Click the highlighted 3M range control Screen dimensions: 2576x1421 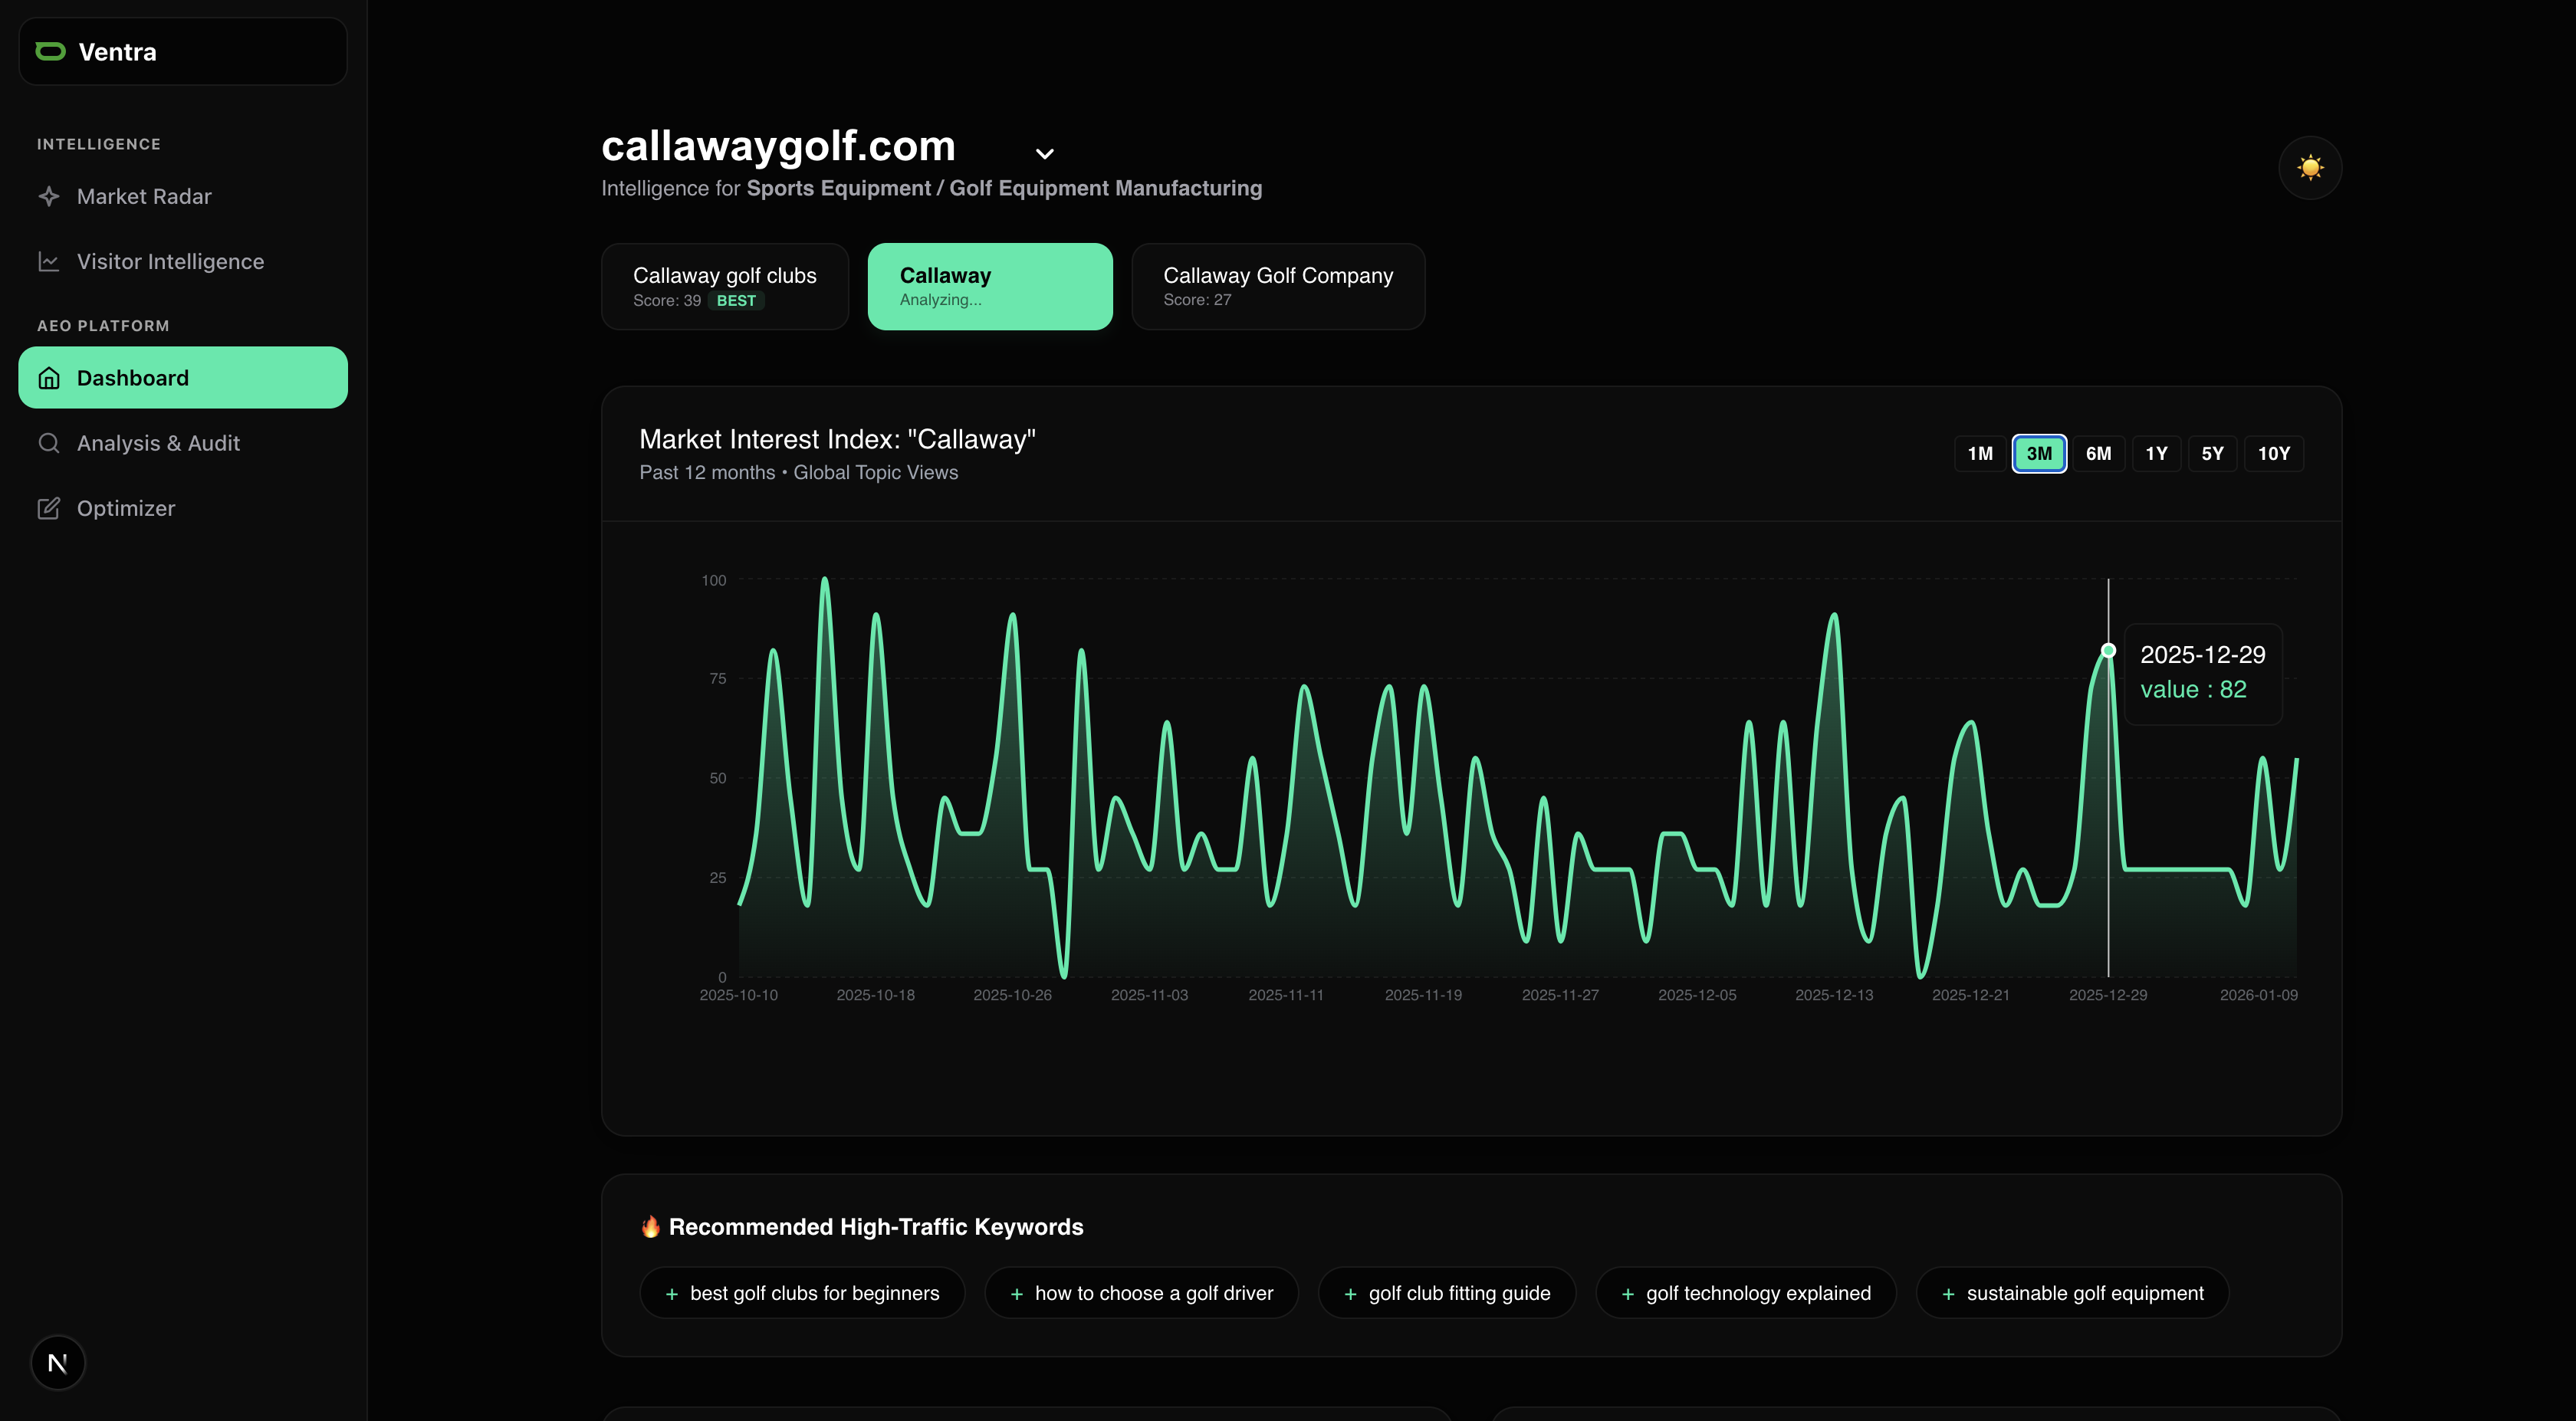[2038, 453]
